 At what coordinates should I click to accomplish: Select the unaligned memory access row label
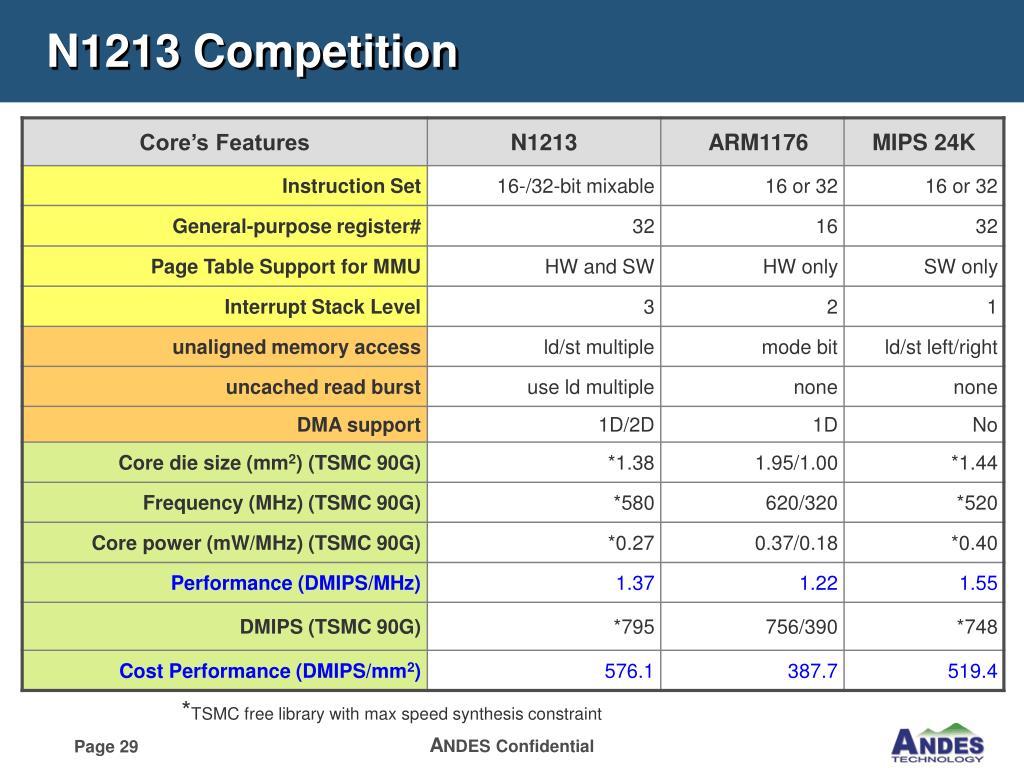296,347
